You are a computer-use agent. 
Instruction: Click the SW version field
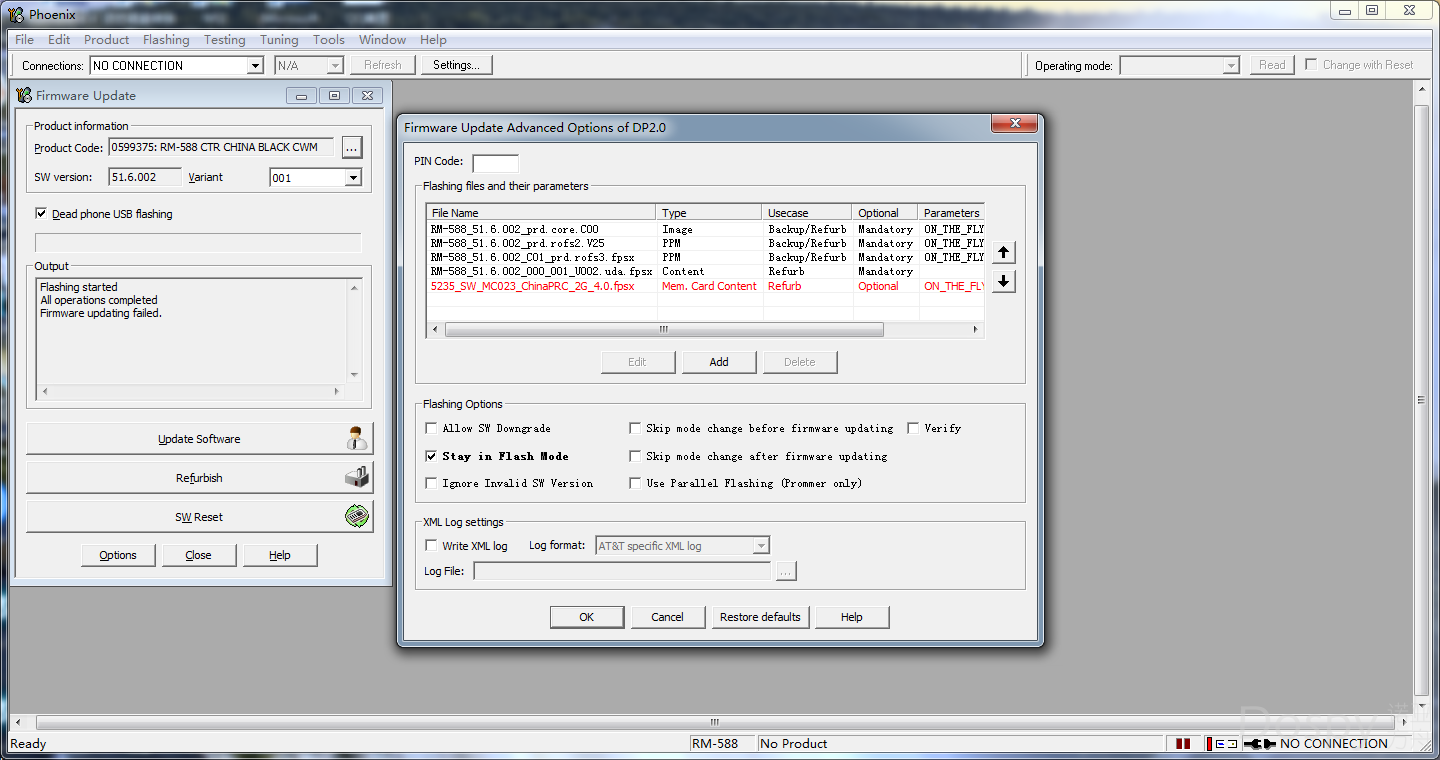pos(145,177)
